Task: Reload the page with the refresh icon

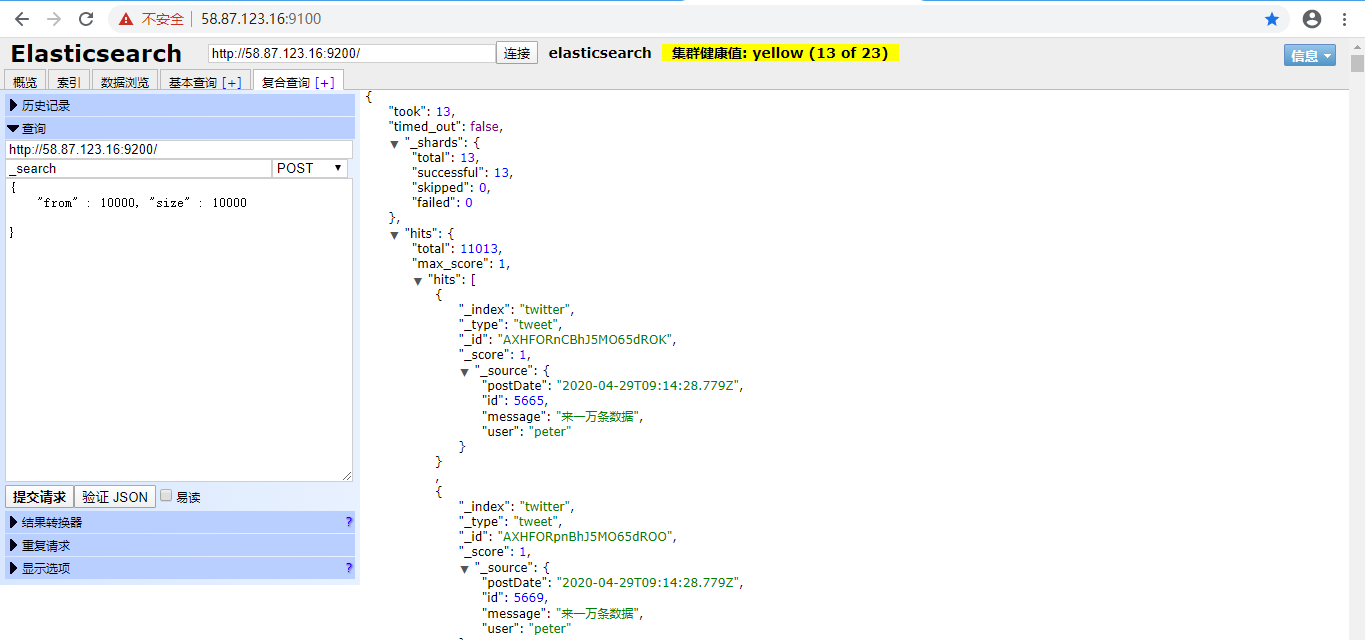Action: point(86,19)
